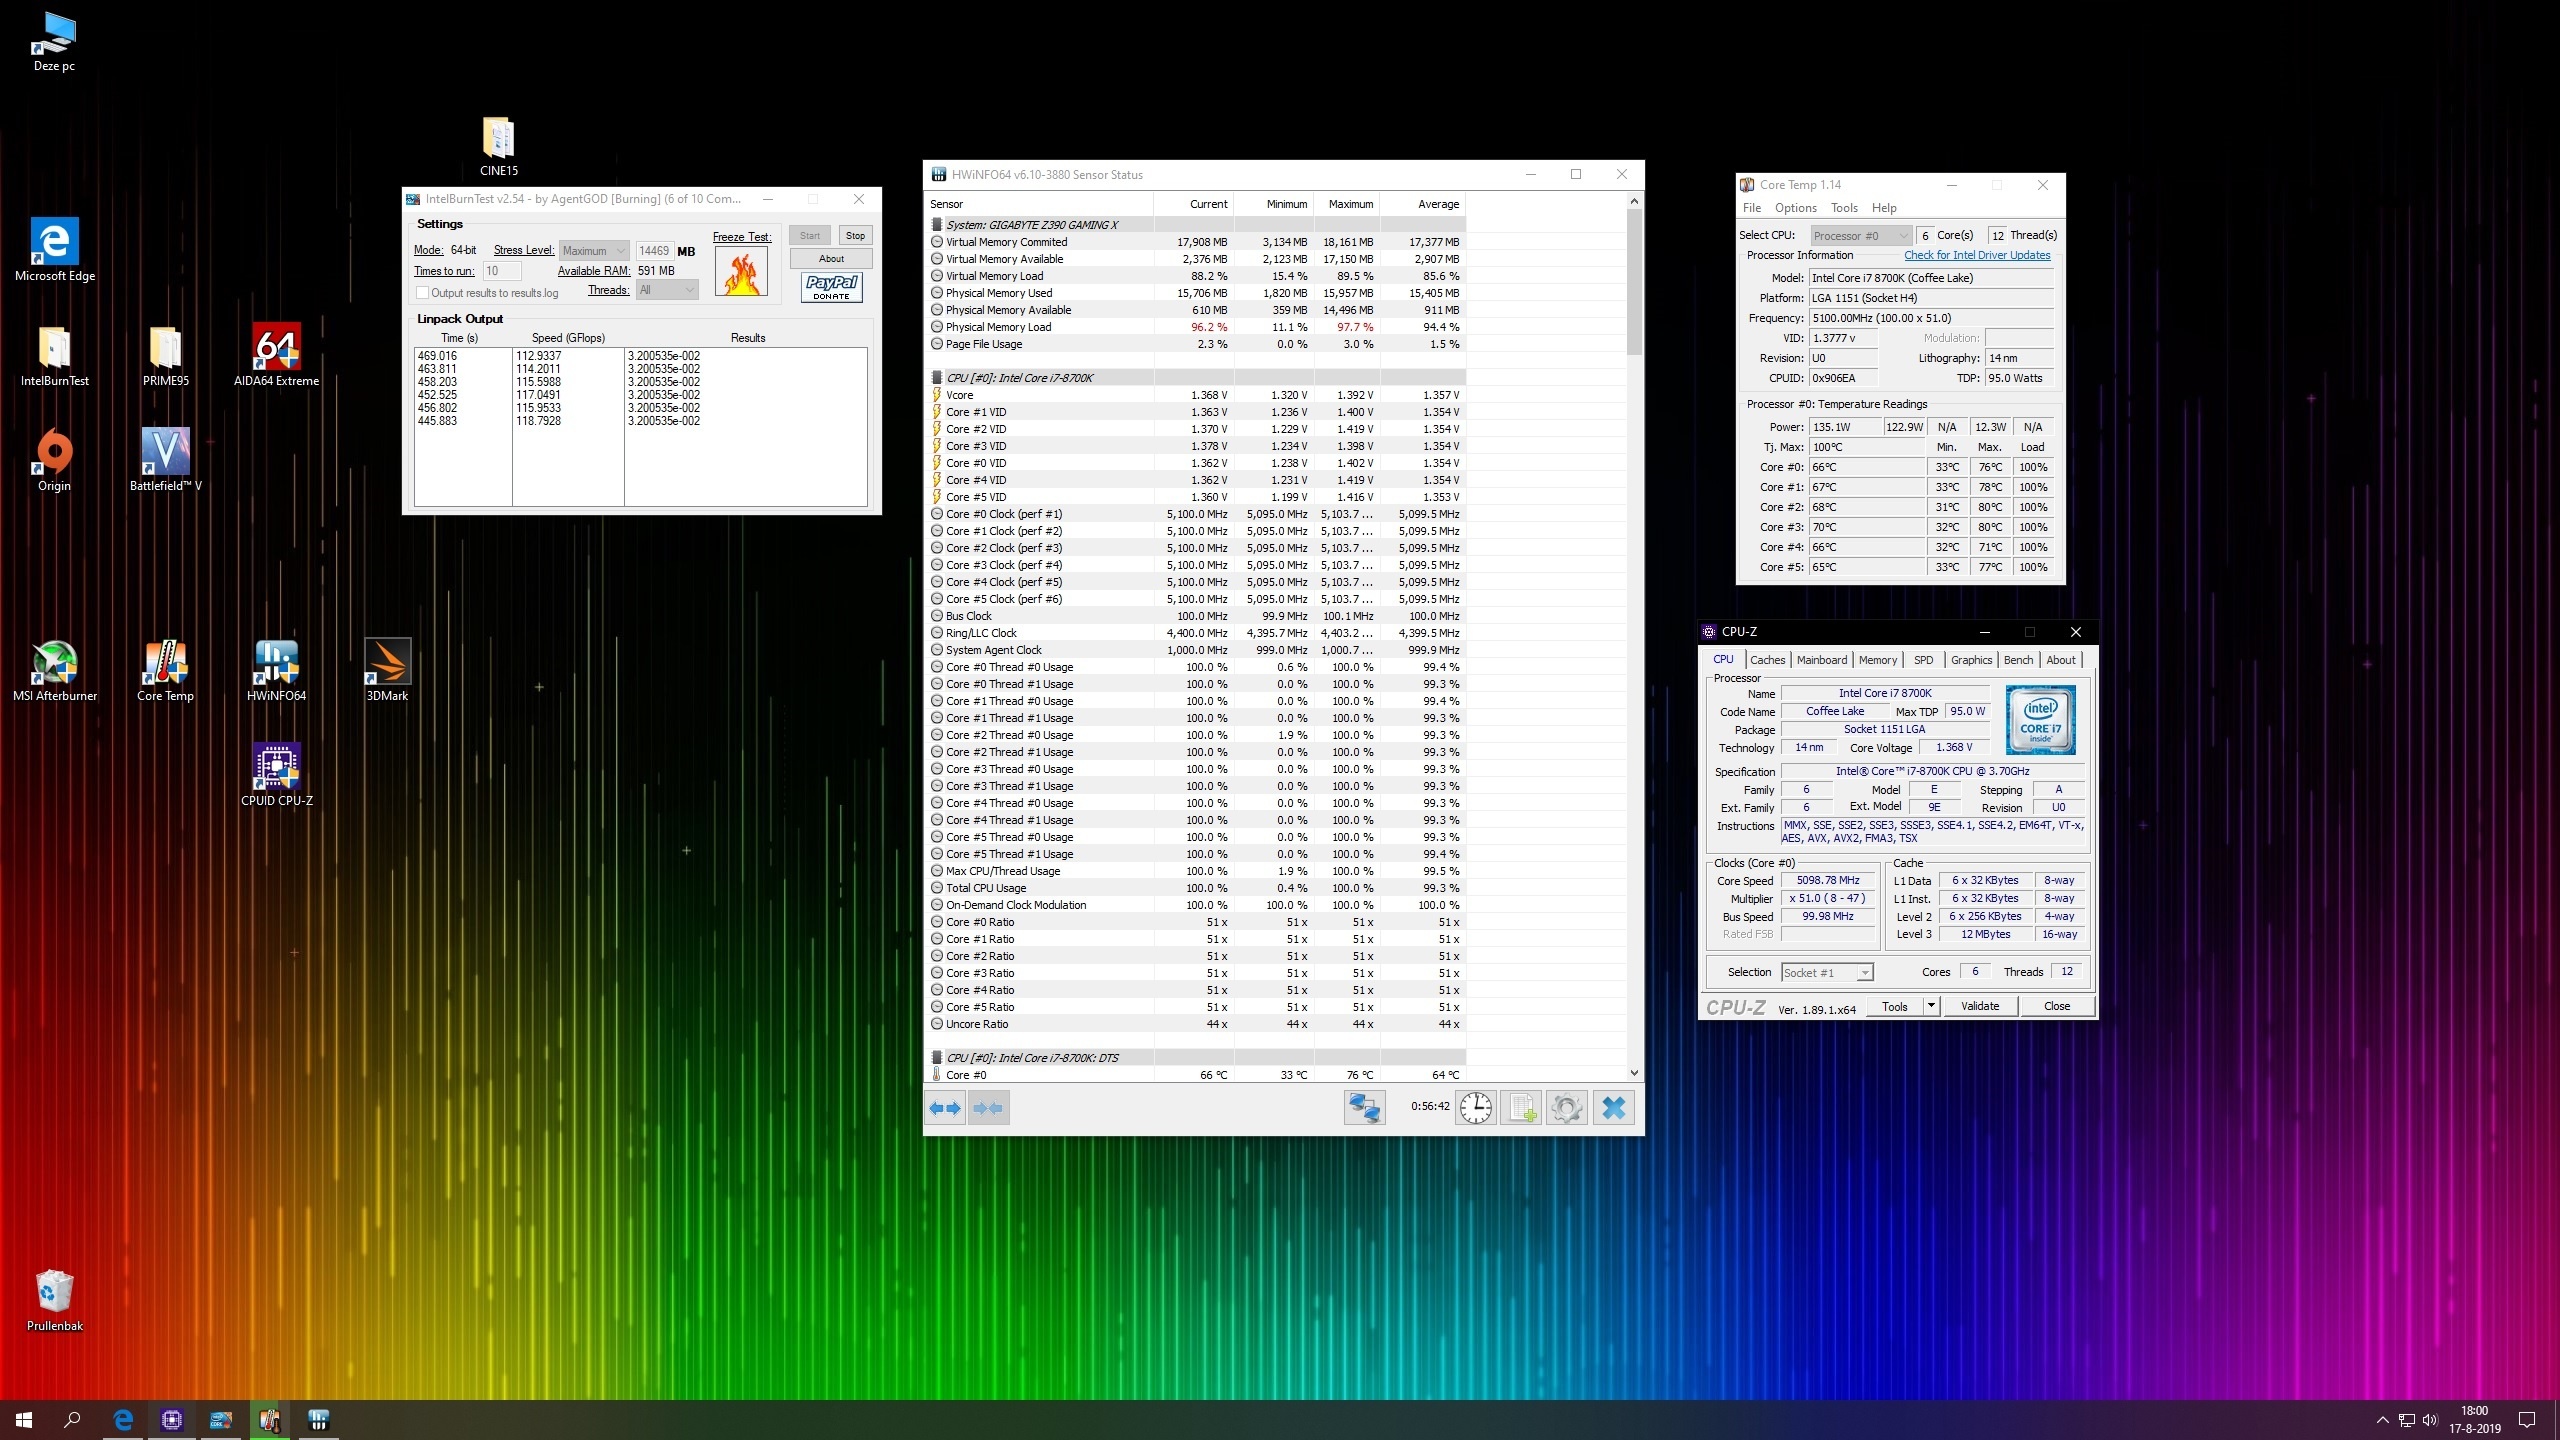Viewport: 2560px width, 1440px height.
Task: Open the Stress Level dropdown
Action: (x=594, y=251)
